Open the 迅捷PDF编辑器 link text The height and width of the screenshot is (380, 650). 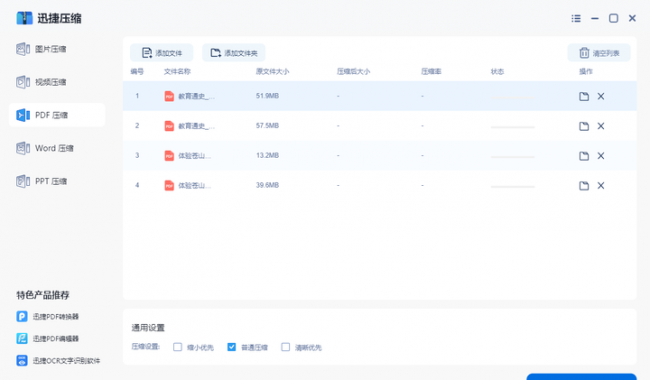(x=56, y=339)
